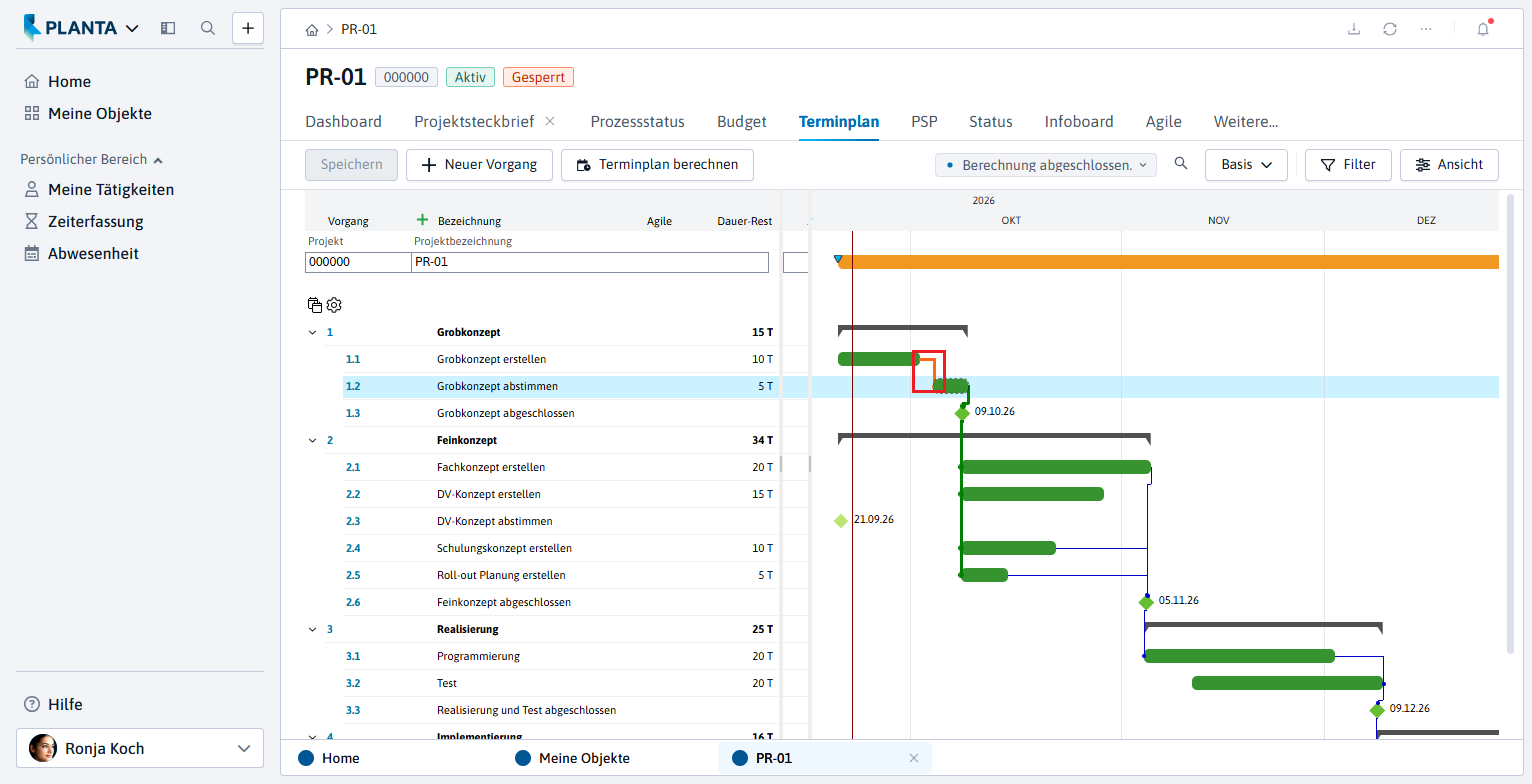Screen dimensions: 1532x784
Task: Click the Neuer Vorgang button
Action: [479, 165]
